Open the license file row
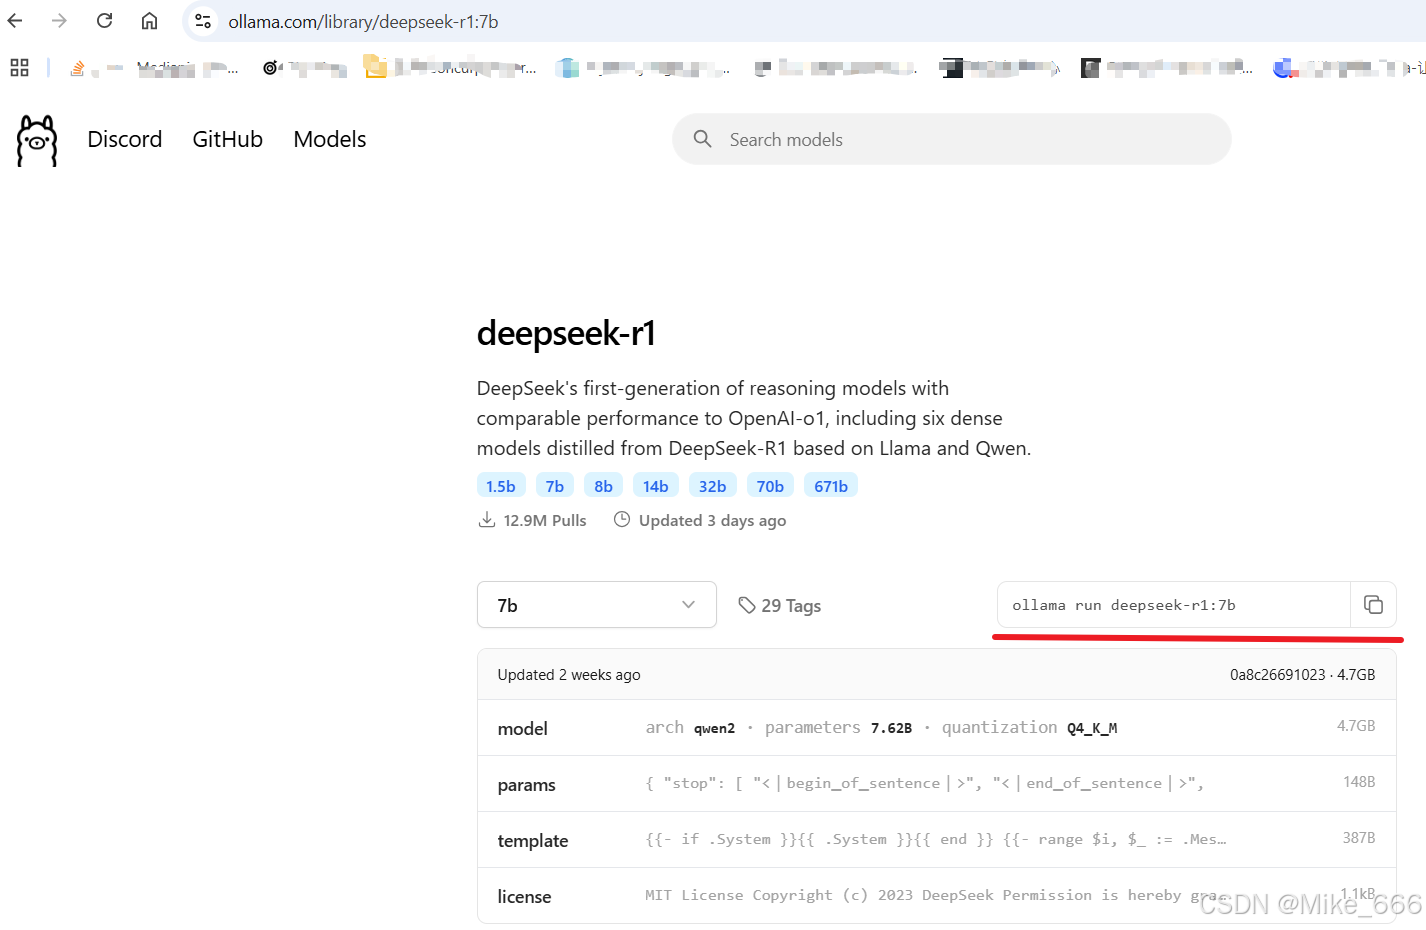This screenshot has width=1426, height=930. pyautogui.click(x=937, y=896)
